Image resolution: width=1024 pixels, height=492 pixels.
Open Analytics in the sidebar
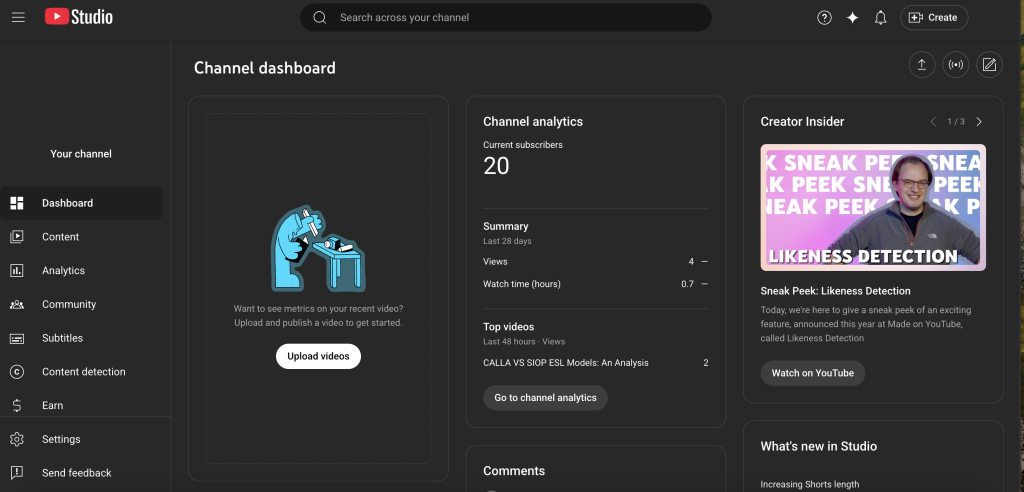(63, 271)
